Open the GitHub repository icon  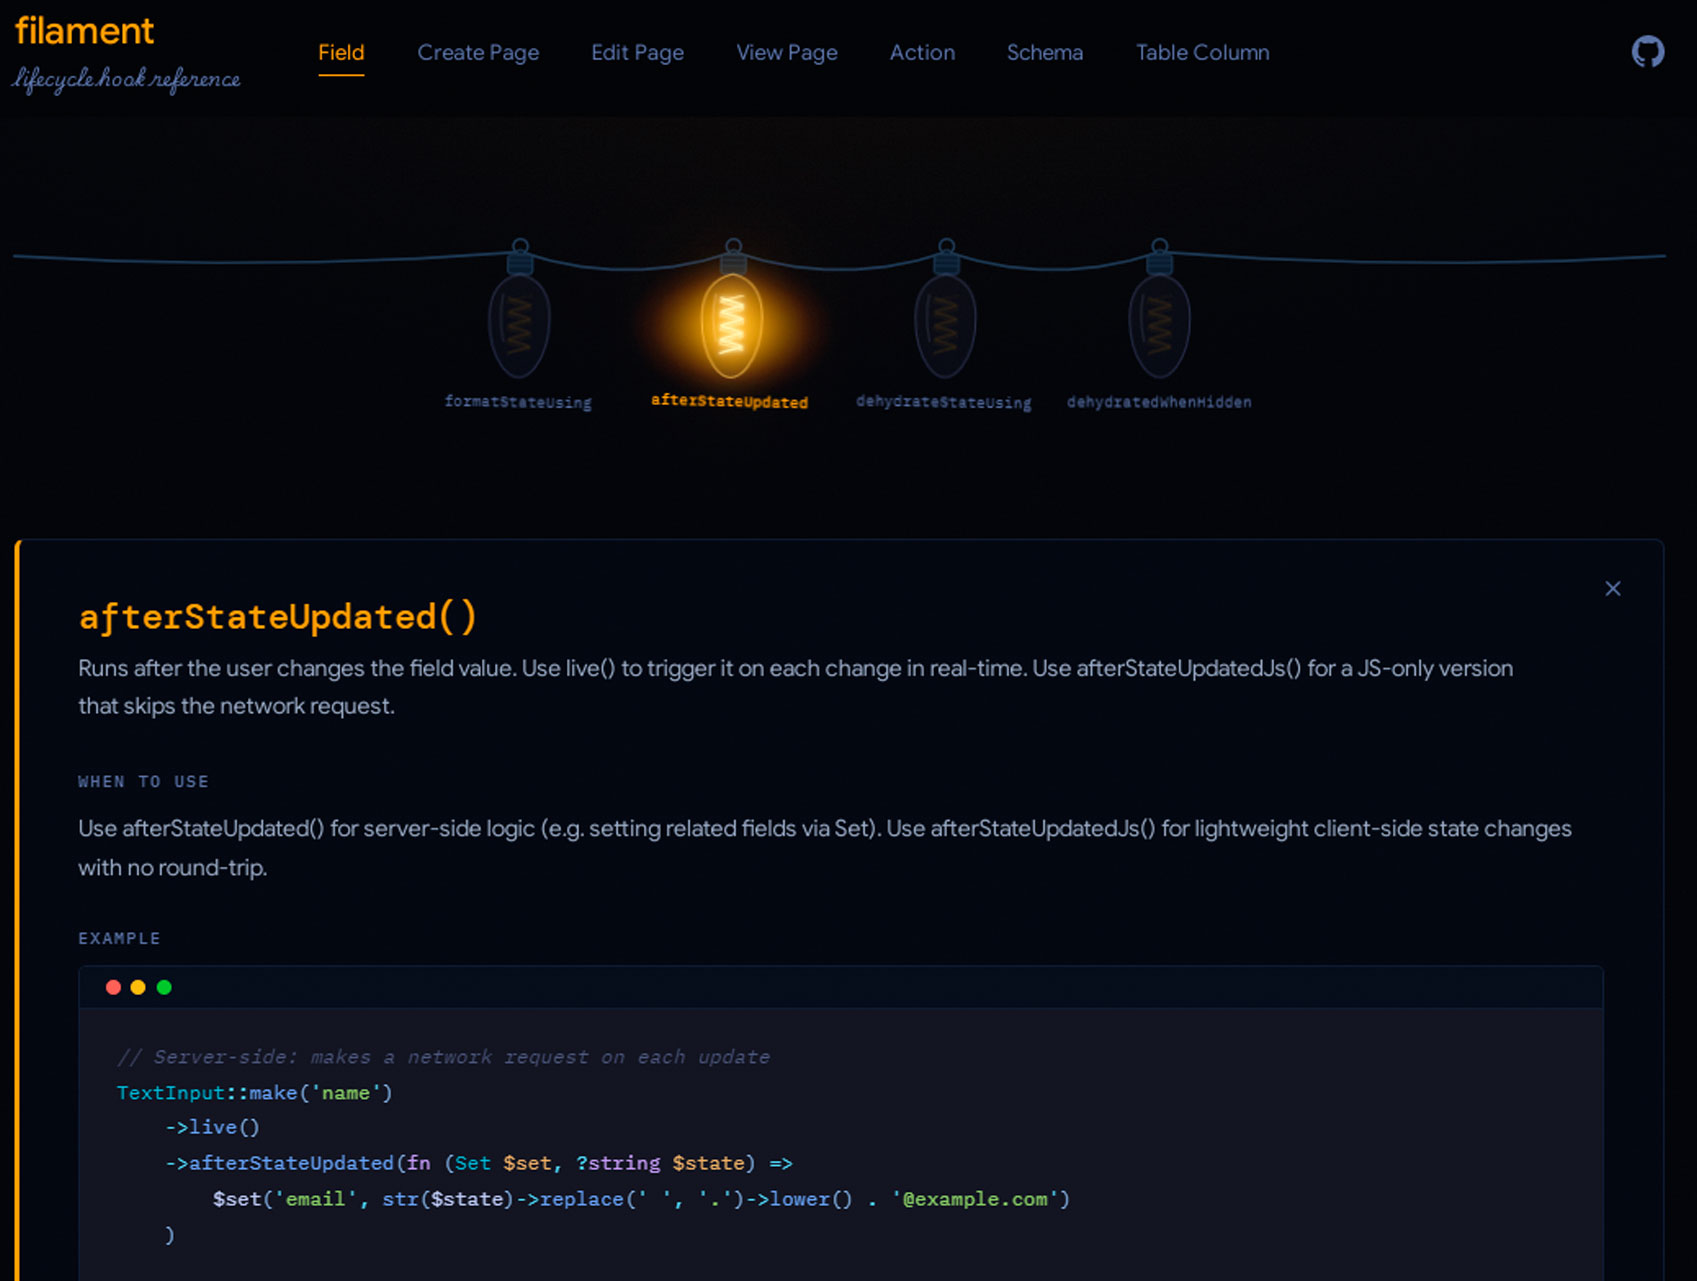pos(1647,52)
